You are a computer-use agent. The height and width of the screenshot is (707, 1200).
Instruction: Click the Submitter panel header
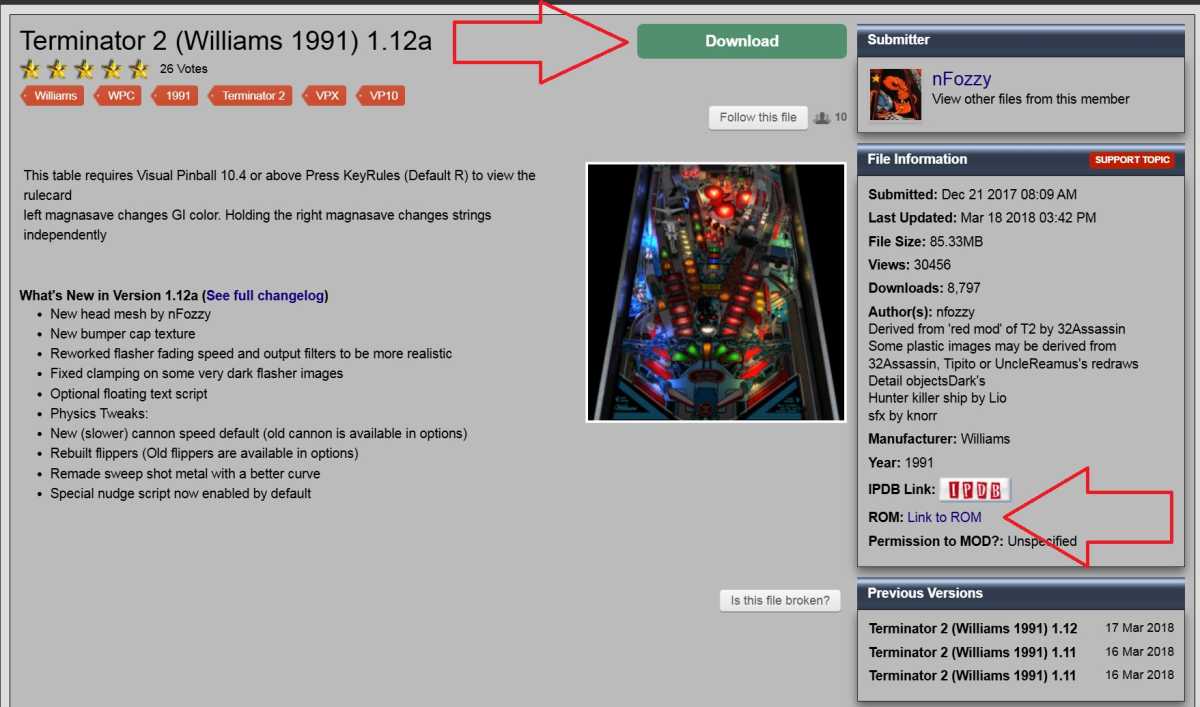click(1019, 40)
